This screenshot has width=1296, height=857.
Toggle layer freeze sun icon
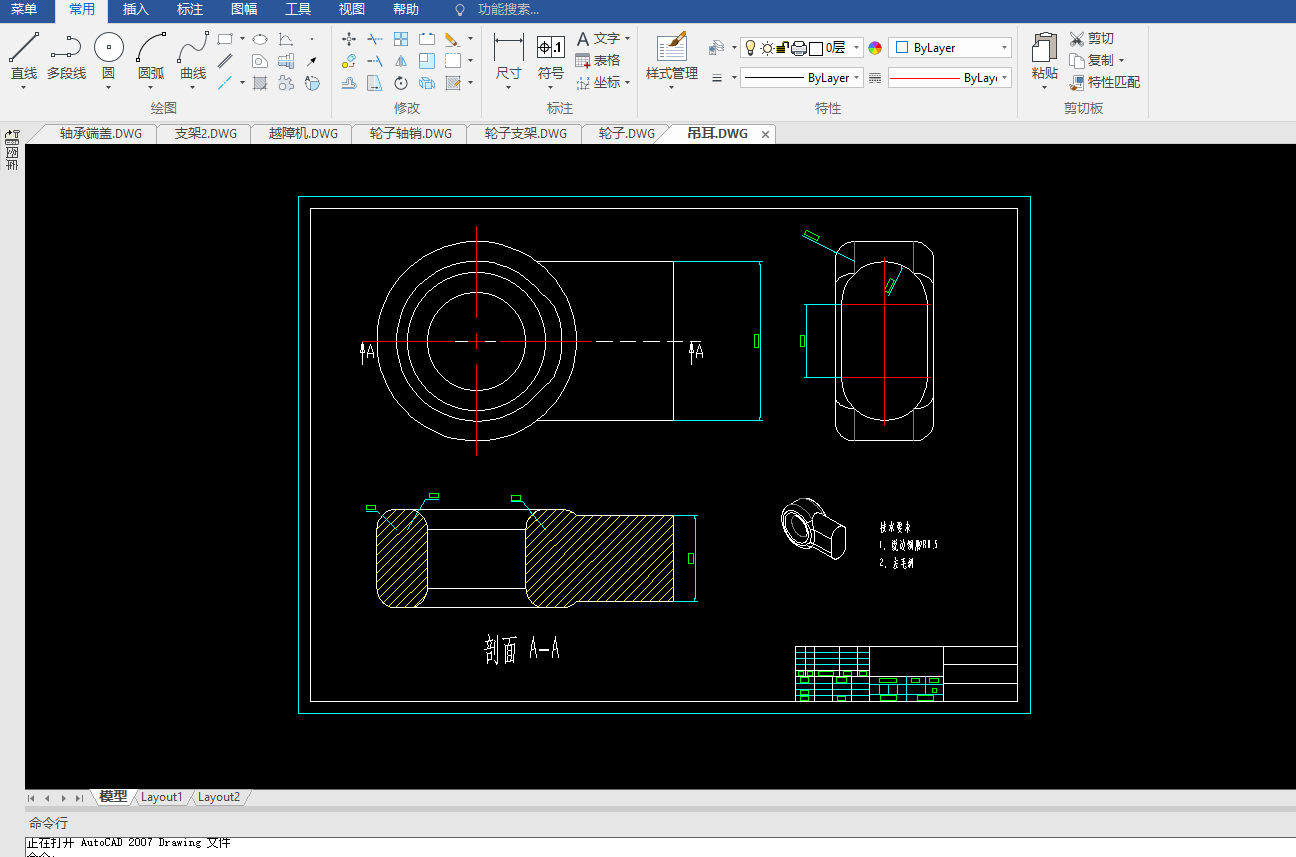[767, 48]
